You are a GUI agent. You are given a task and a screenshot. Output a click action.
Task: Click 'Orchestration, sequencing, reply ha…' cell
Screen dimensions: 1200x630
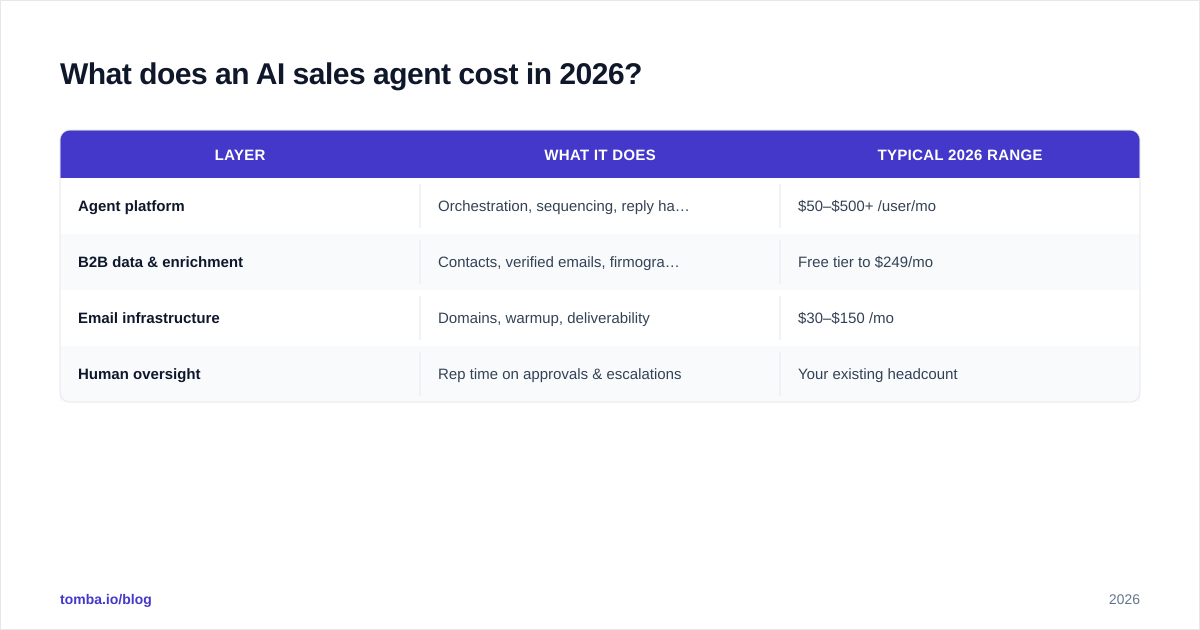point(600,206)
